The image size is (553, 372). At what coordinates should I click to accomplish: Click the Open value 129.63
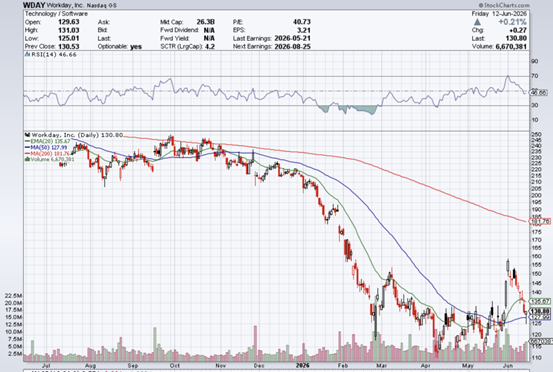[68, 22]
